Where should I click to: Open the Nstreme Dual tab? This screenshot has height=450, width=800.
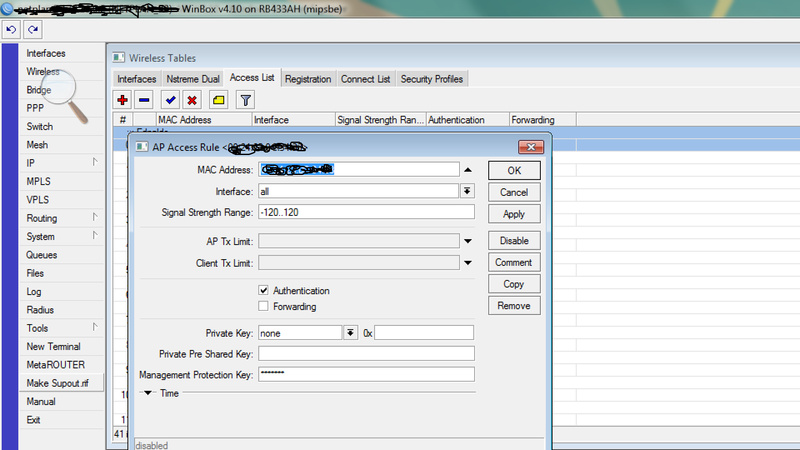193,79
